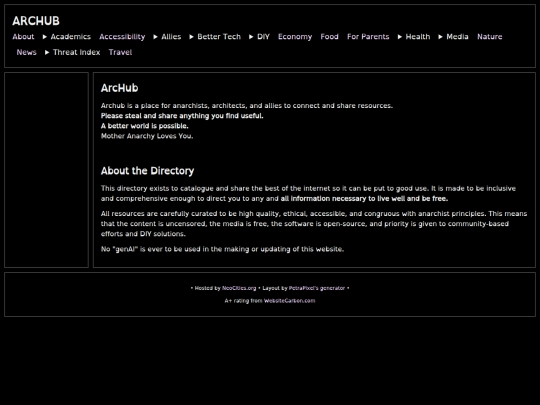Image resolution: width=540 pixels, height=405 pixels.
Task: Click 'Mother Anarchy Loves You.' text
Action: (x=147, y=136)
